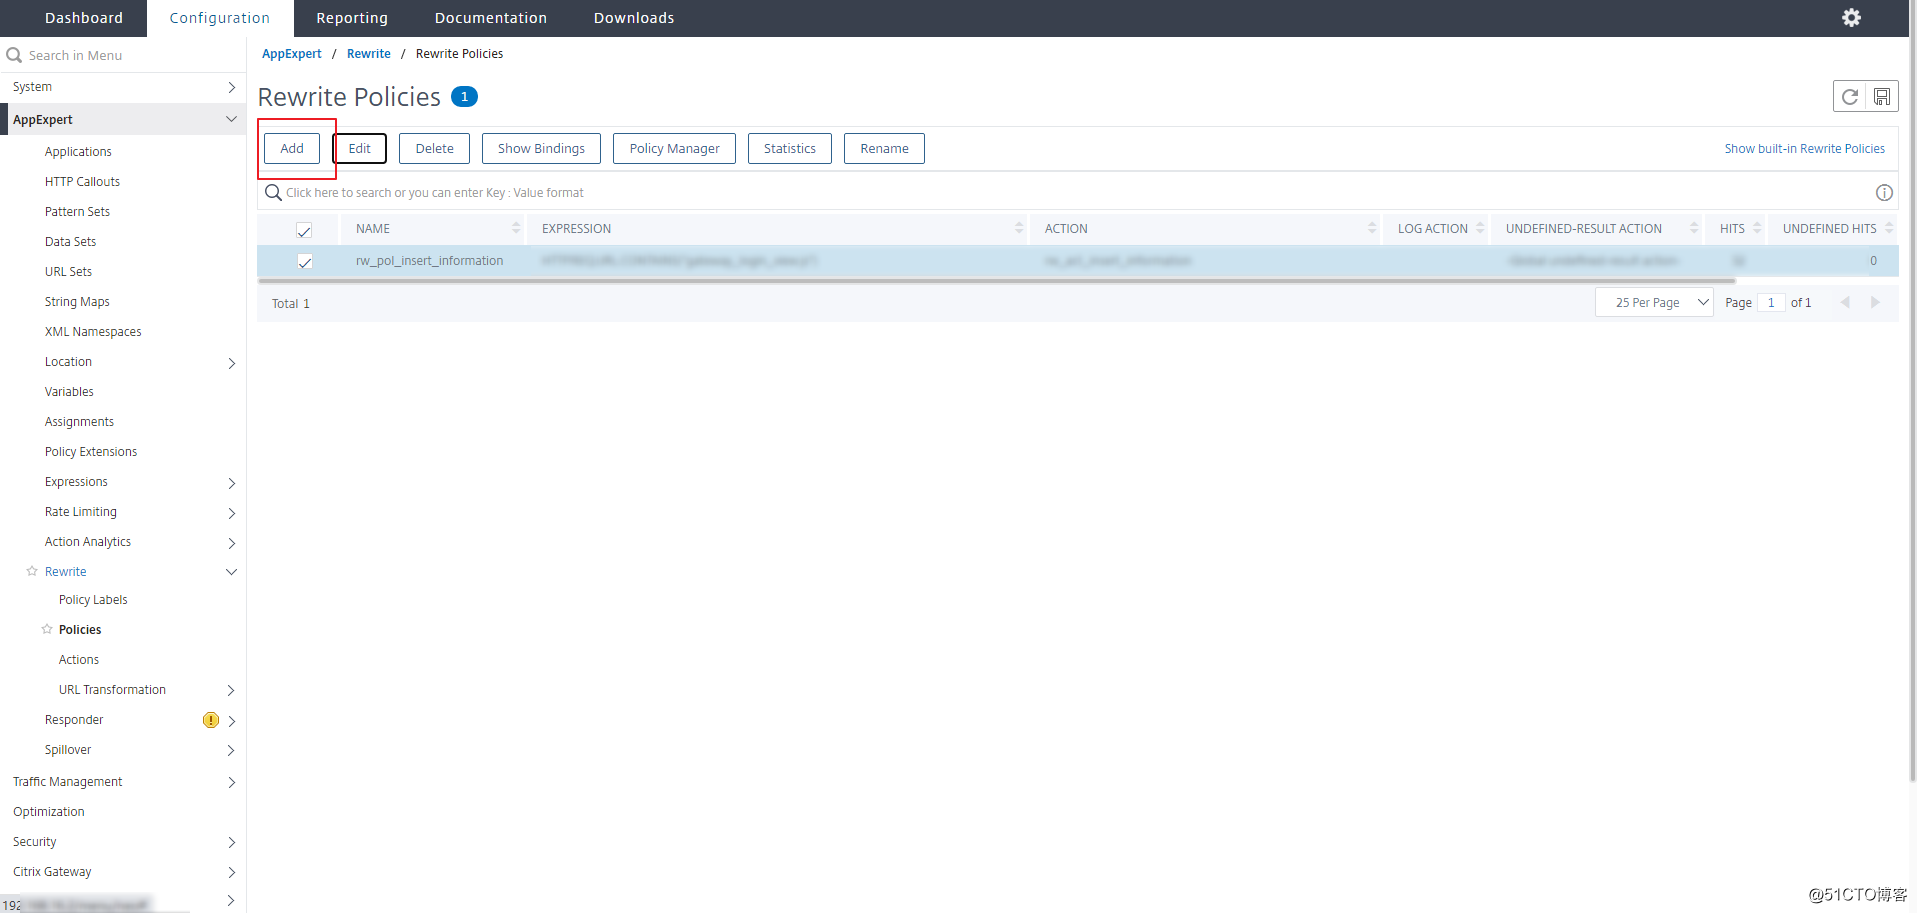Open Policy Extensions in sidebar

[91, 452]
